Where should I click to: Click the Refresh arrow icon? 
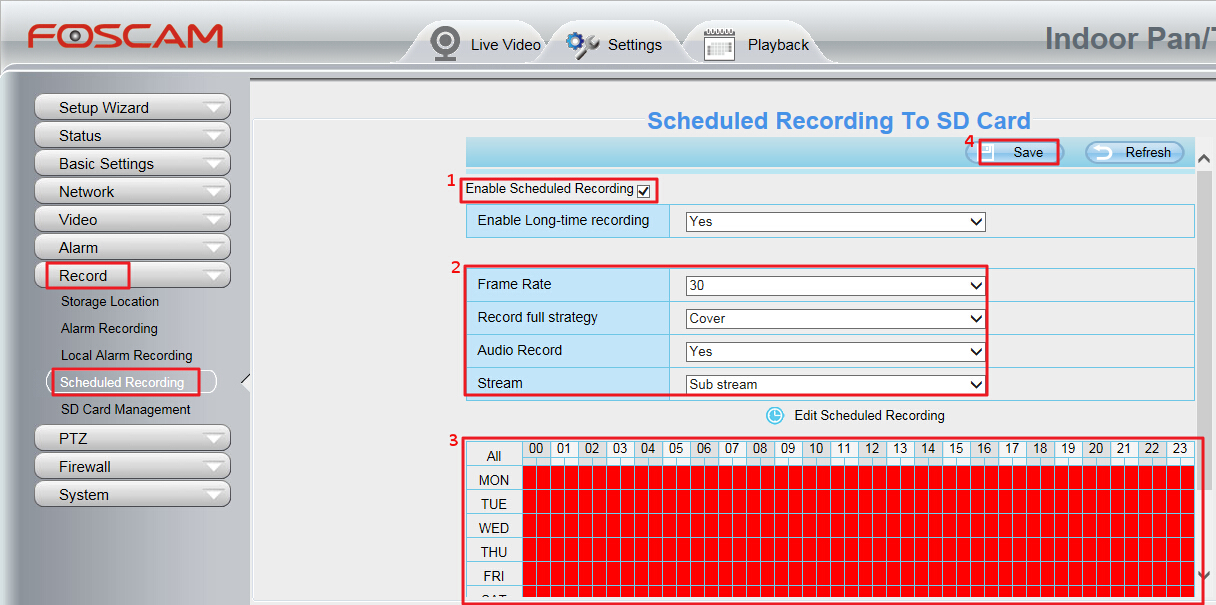[1102, 153]
